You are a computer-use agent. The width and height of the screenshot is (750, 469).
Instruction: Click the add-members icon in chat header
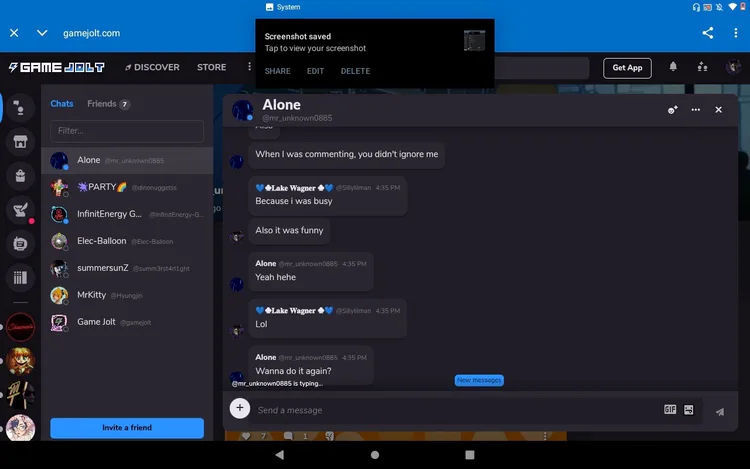[673, 110]
